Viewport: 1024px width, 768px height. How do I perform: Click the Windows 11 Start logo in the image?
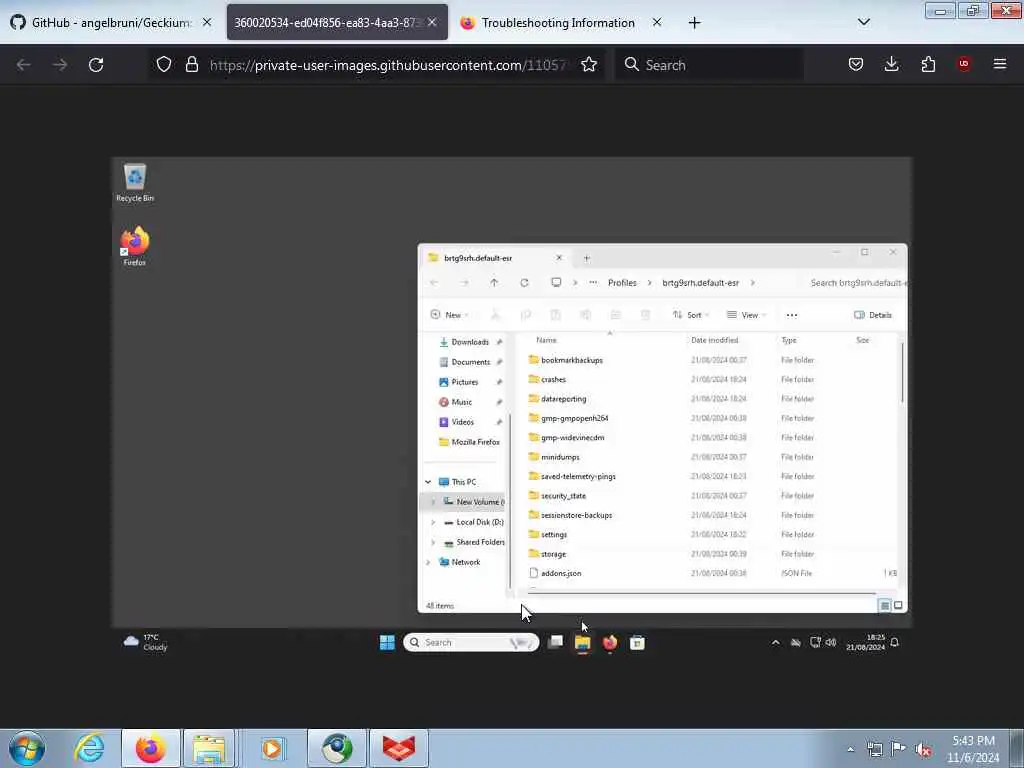click(387, 643)
